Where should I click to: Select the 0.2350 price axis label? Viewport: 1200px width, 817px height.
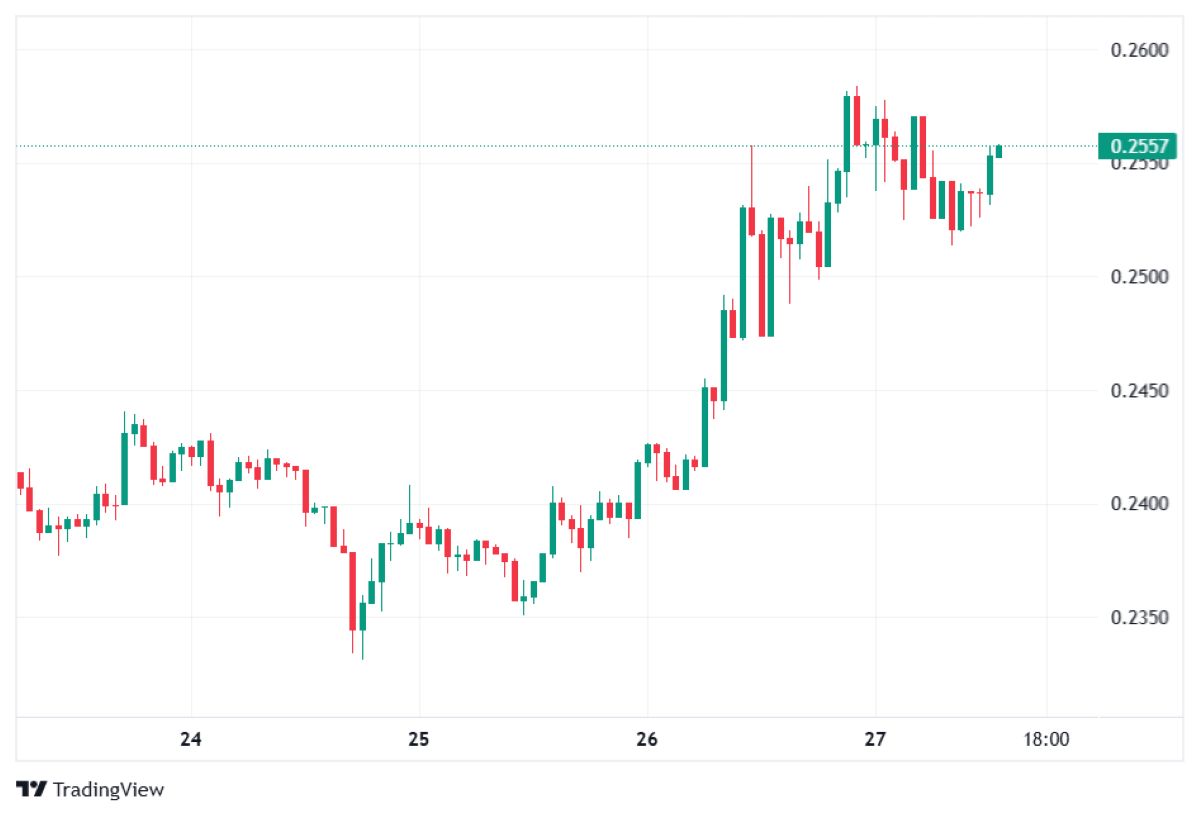pos(1139,617)
